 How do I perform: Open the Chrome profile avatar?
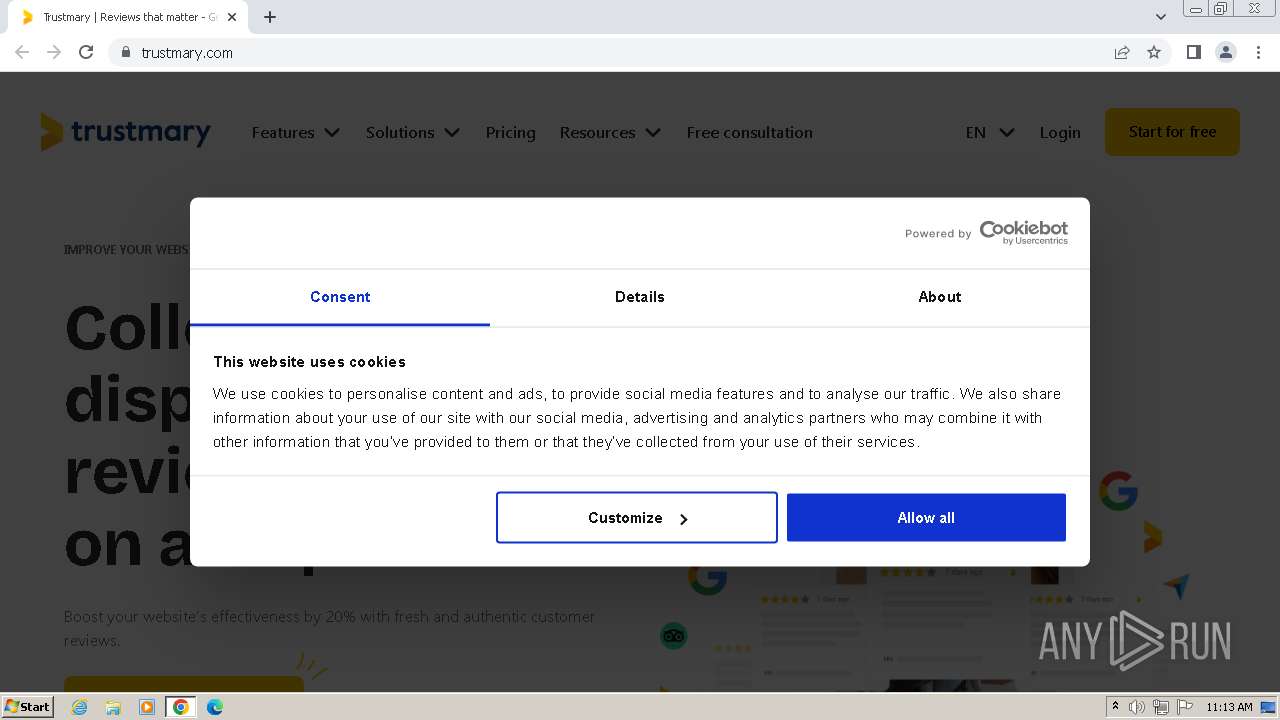1226,52
